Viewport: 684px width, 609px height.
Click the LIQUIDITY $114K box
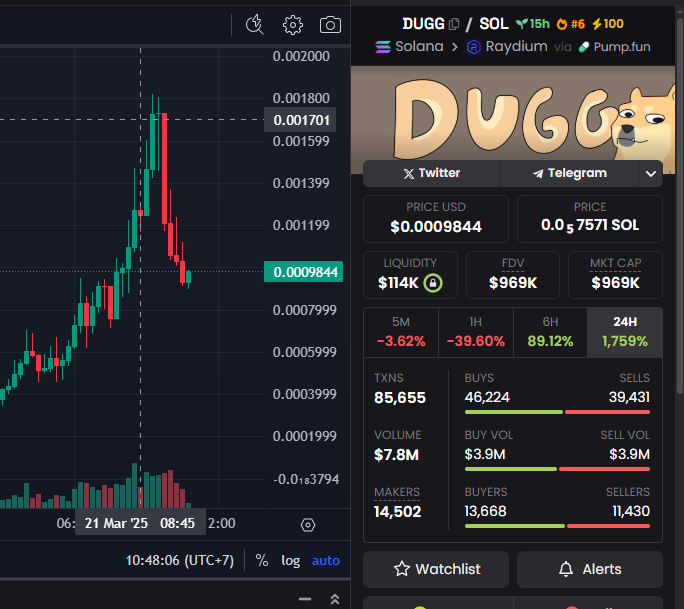click(410, 275)
